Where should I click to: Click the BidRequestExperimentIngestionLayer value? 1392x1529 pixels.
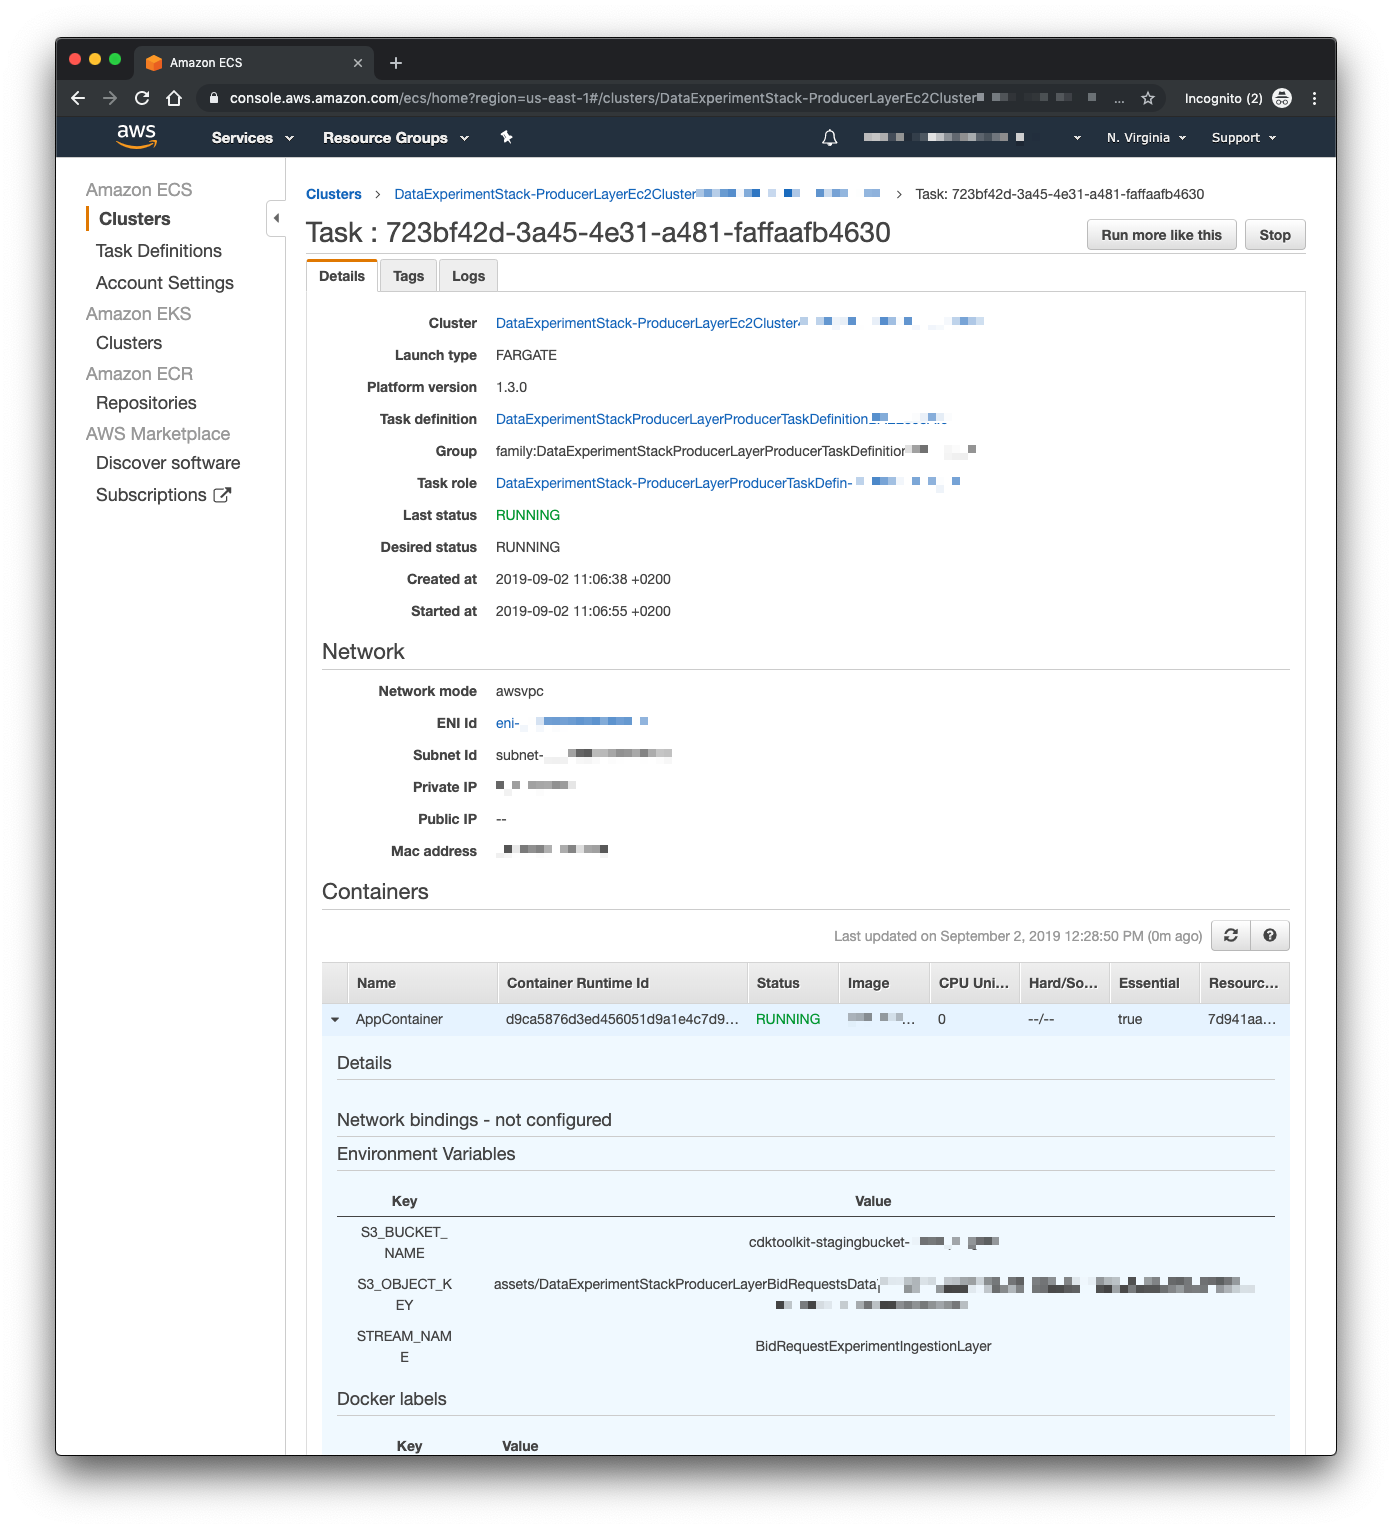pyautogui.click(x=873, y=1346)
